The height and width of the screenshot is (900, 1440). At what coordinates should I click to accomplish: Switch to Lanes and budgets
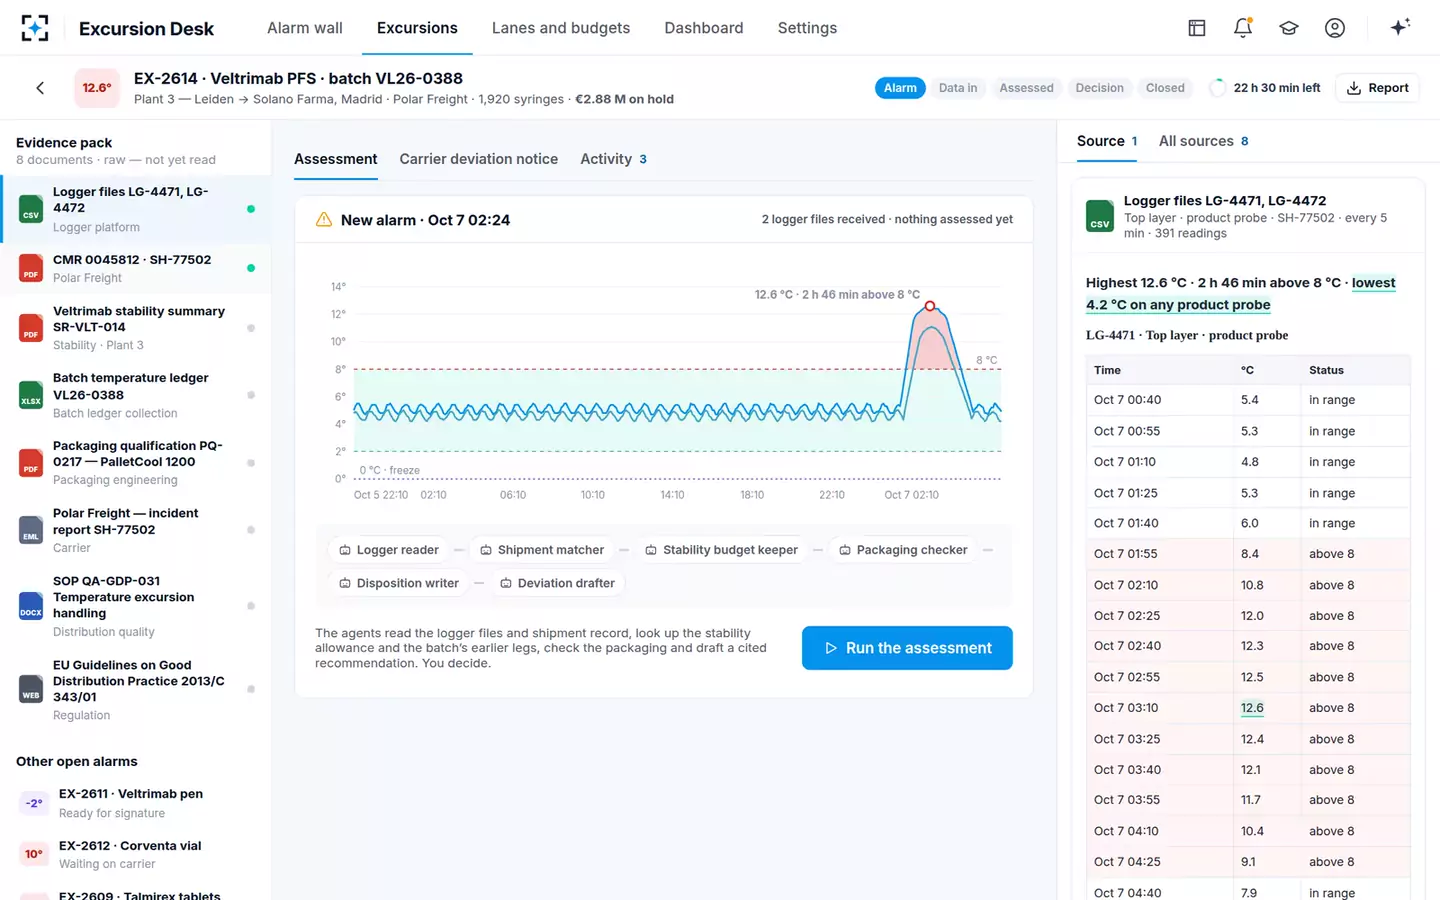(561, 28)
